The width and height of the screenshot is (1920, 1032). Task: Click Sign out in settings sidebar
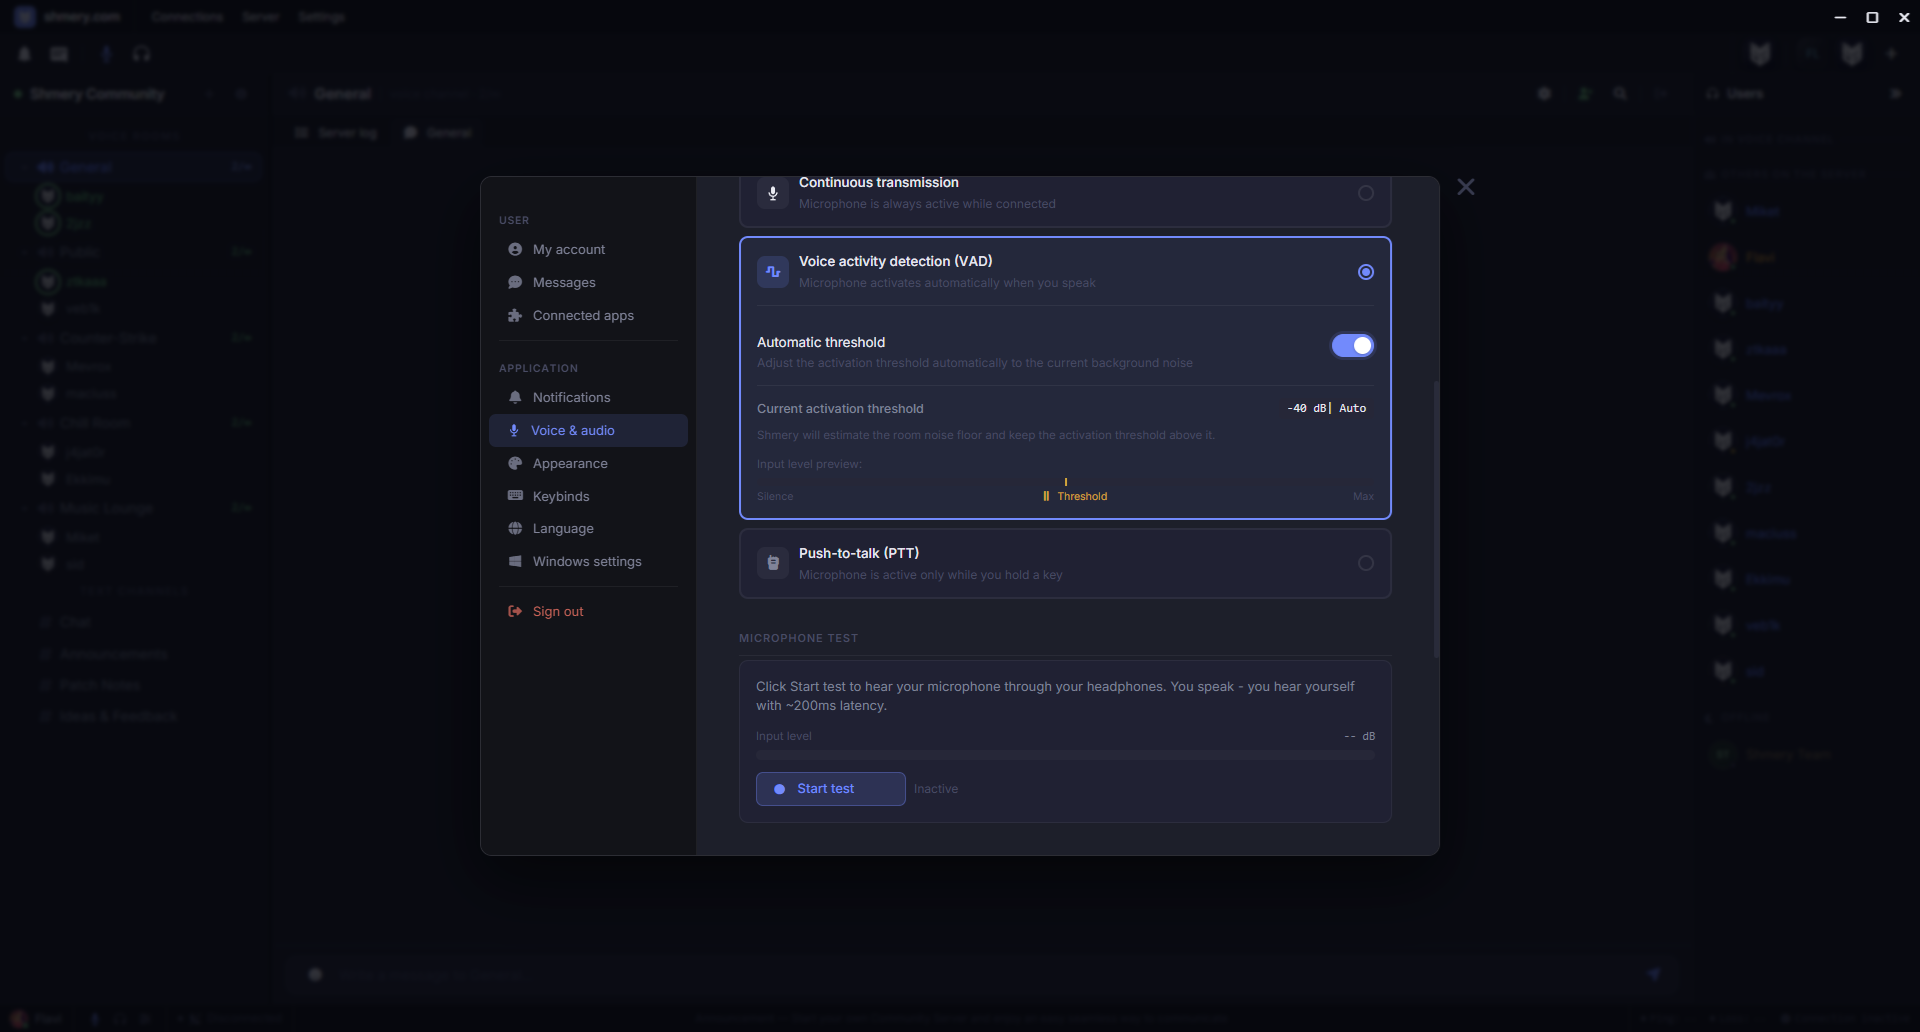[588, 611]
